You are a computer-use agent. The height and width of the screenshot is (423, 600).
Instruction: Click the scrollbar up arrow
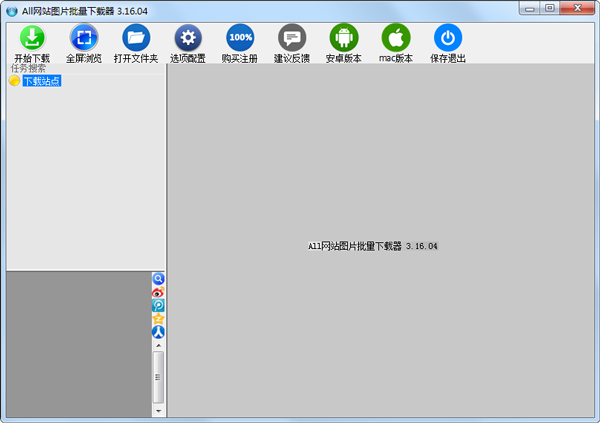[158, 345]
